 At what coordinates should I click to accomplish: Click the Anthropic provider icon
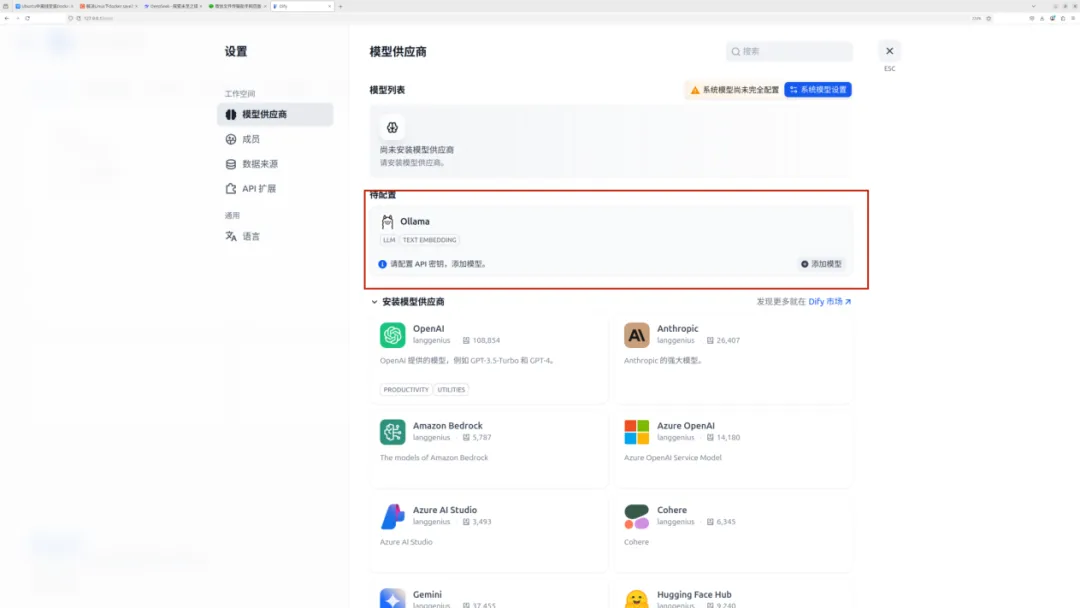pos(636,335)
